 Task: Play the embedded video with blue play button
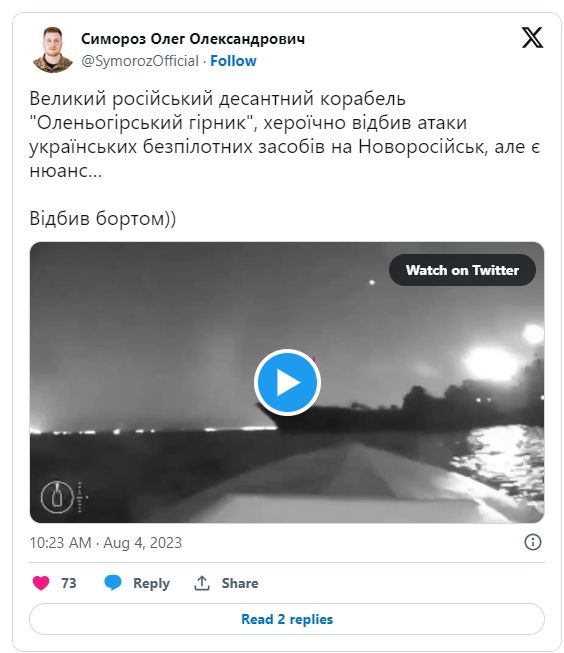(x=287, y=382)
